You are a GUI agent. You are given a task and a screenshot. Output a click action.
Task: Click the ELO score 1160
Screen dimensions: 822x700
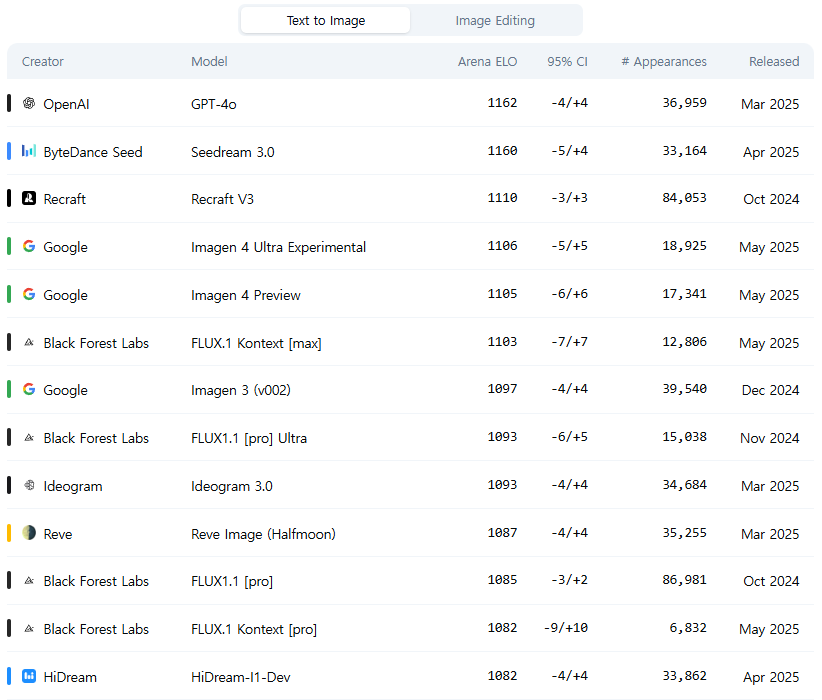tap(502, 151)
